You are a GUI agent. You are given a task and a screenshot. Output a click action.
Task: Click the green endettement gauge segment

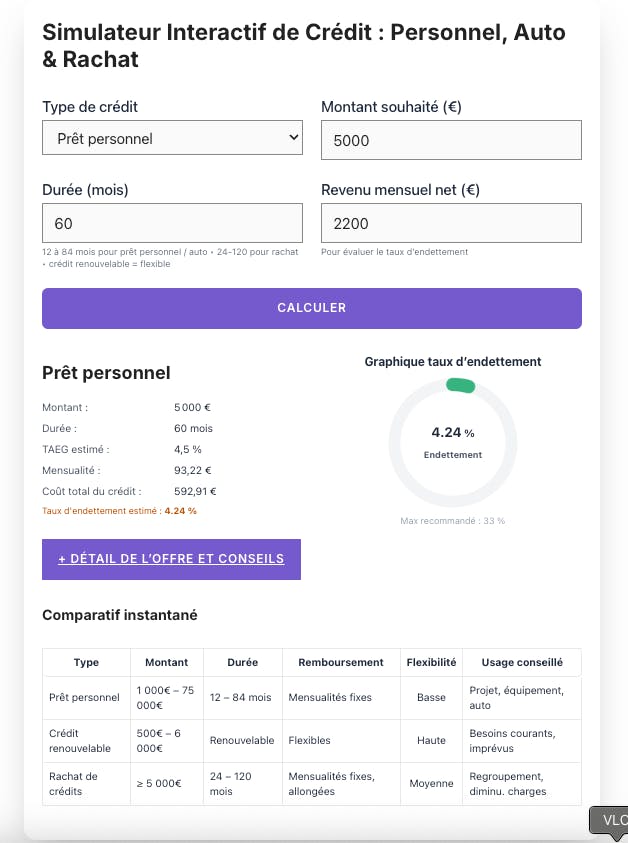point(461,385)
